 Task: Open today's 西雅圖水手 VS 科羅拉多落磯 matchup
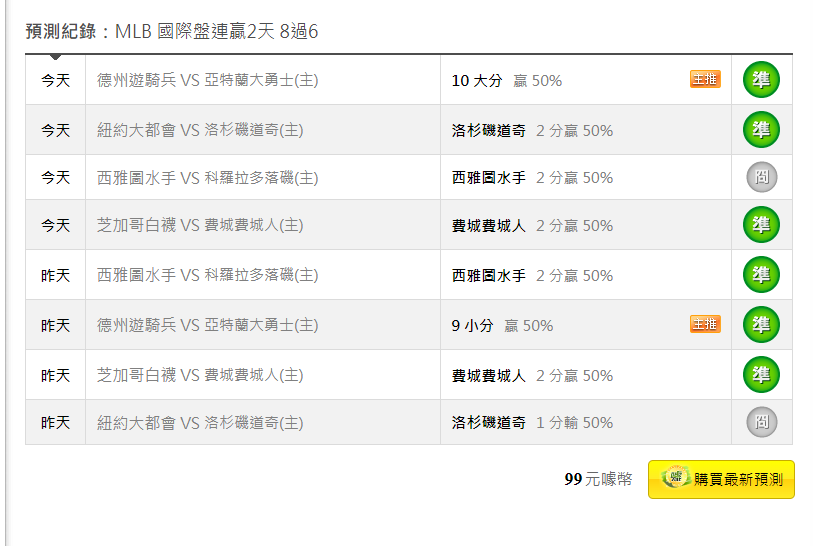tap(207, 178)
